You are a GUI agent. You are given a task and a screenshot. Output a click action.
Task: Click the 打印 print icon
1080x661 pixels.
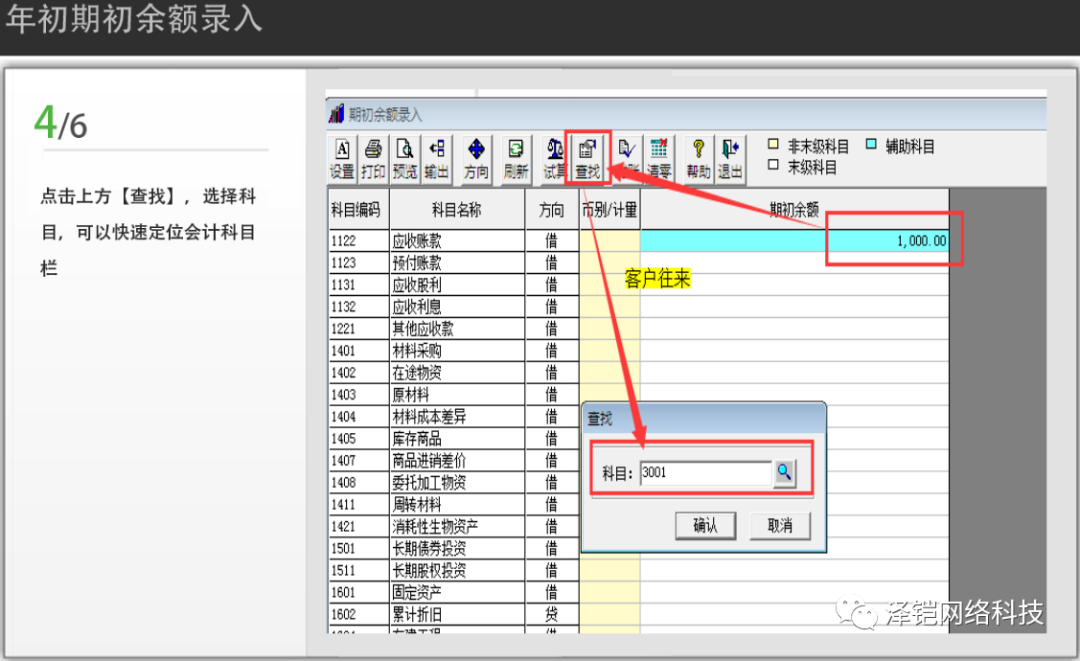pos(373,159)
